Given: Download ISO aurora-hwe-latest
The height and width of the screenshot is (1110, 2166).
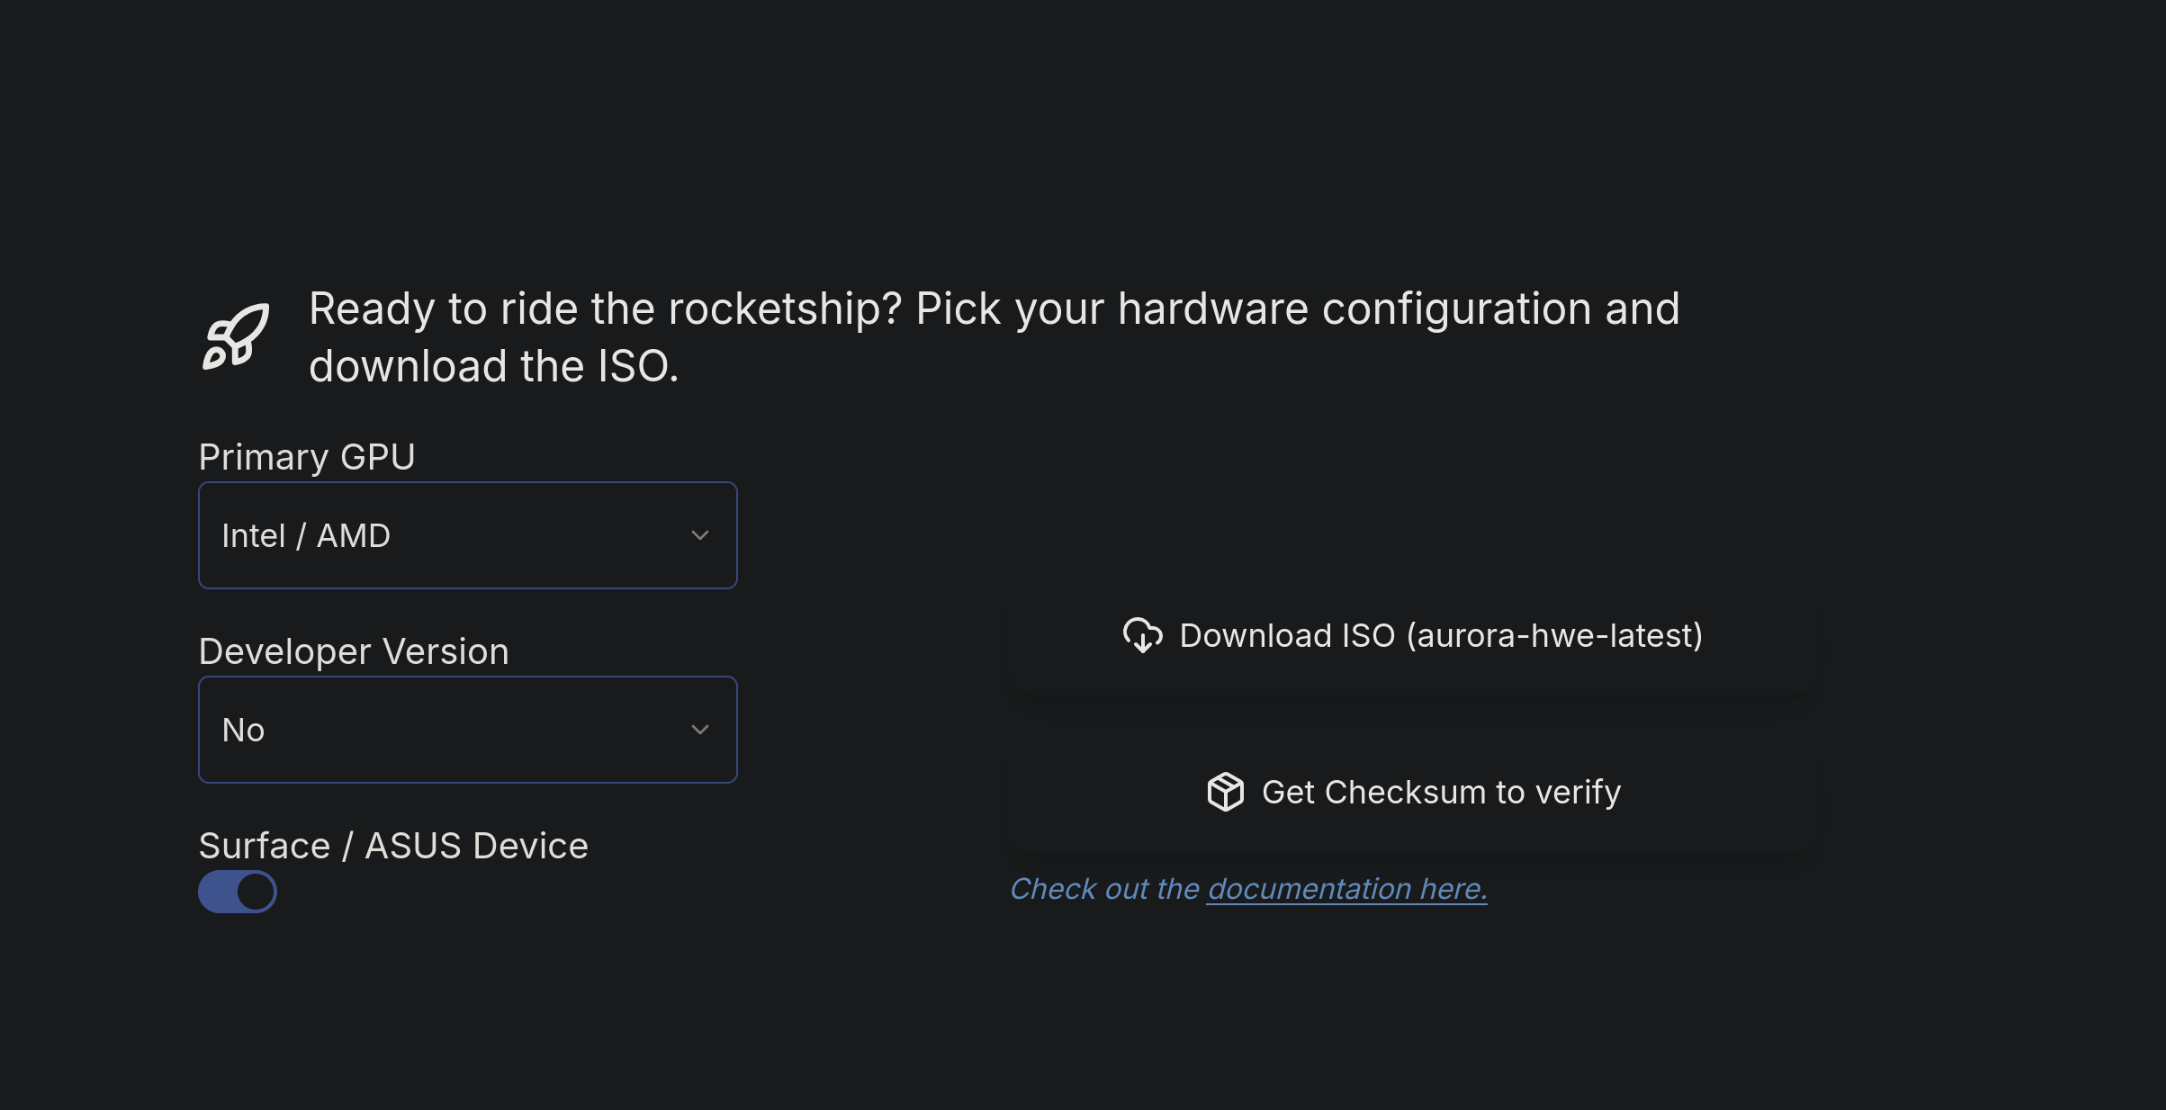Looking at the screenshot, I should tap(1412, 636).
